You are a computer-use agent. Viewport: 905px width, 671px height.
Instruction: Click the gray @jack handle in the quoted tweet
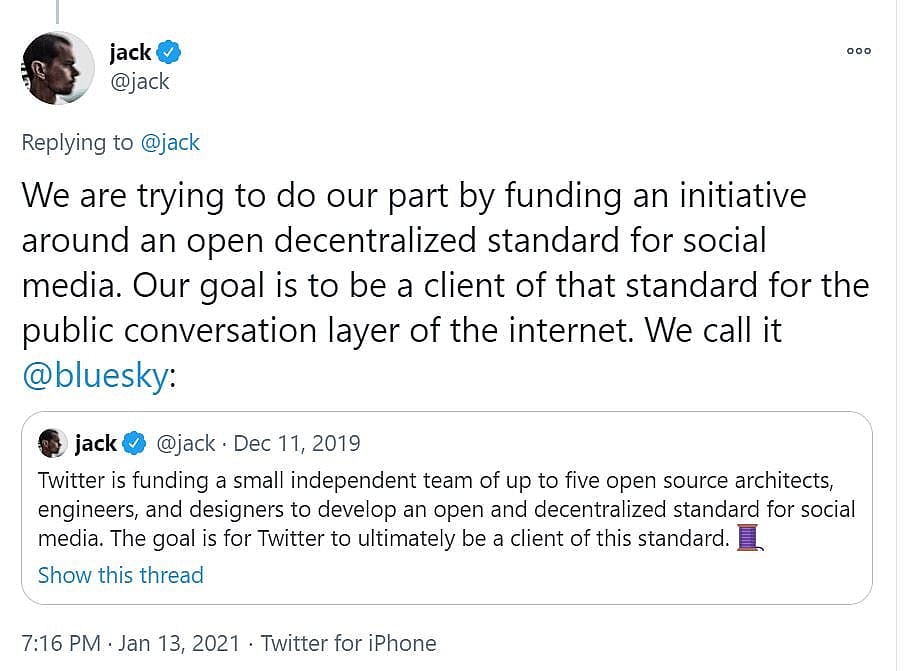tap(185, 442)
